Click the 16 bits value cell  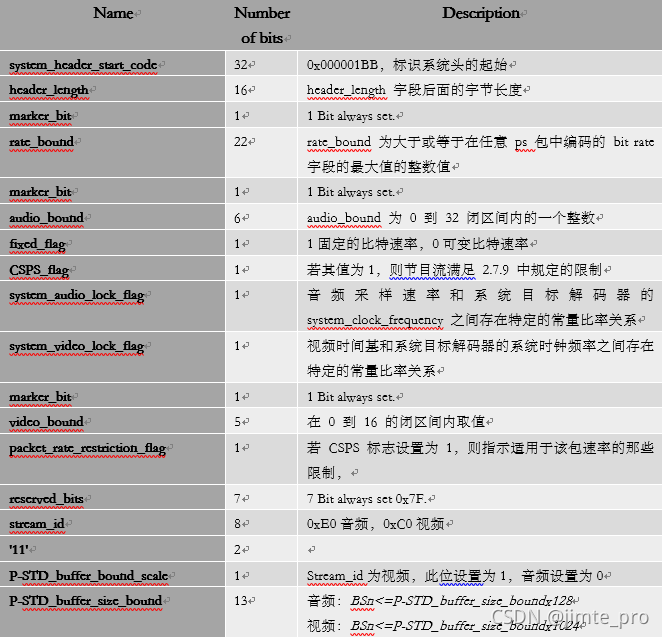261,89
